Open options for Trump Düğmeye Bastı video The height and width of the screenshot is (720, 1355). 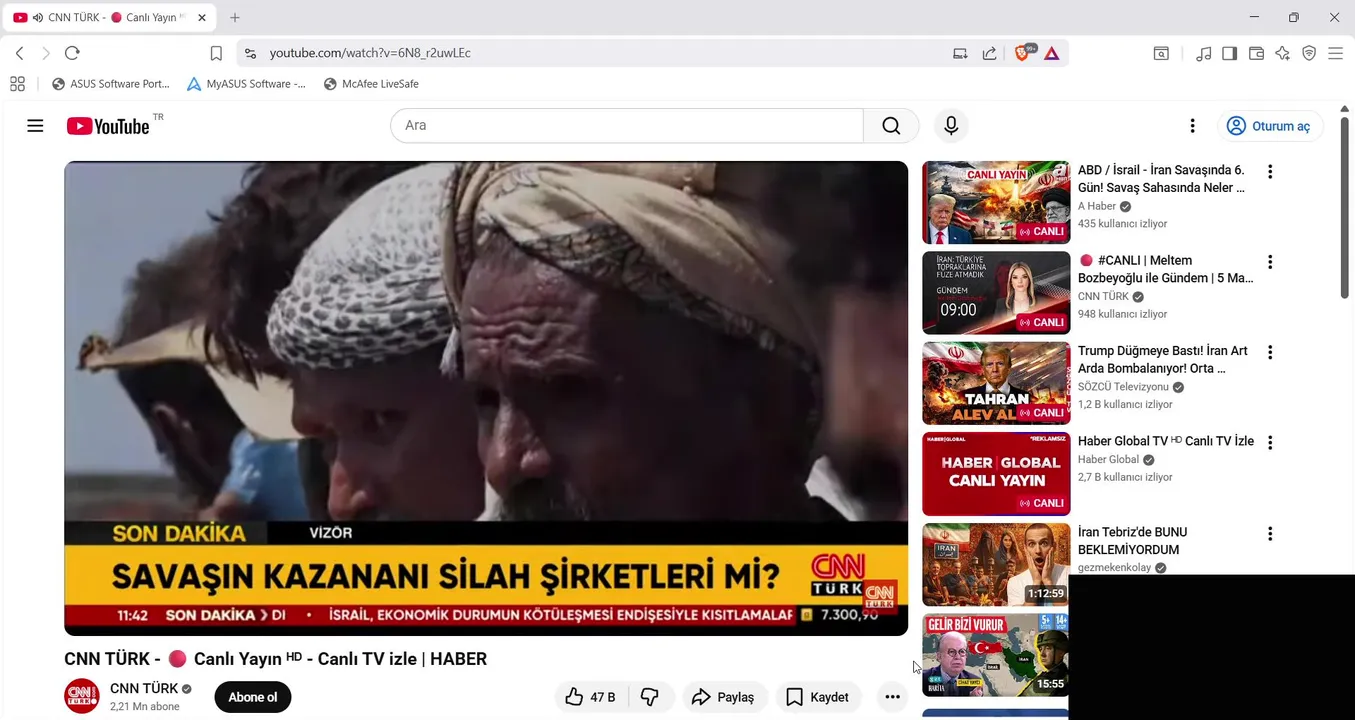pyautogui.click(x=1270, y=352)
